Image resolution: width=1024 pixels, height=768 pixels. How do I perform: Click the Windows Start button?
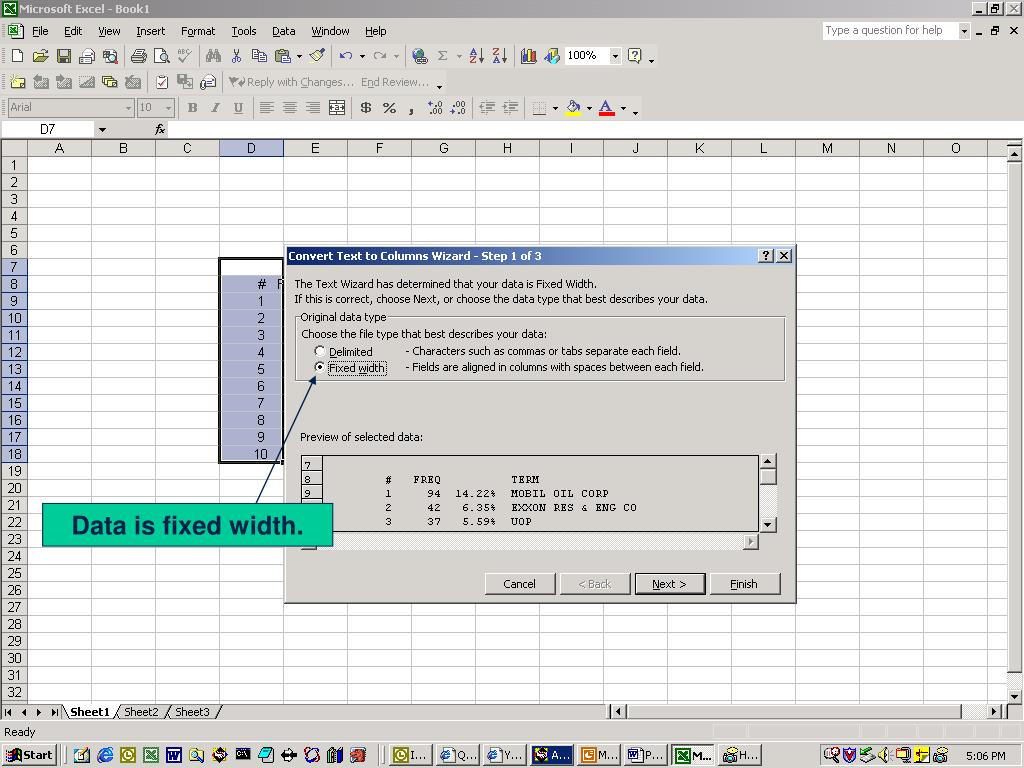[29, 755]
